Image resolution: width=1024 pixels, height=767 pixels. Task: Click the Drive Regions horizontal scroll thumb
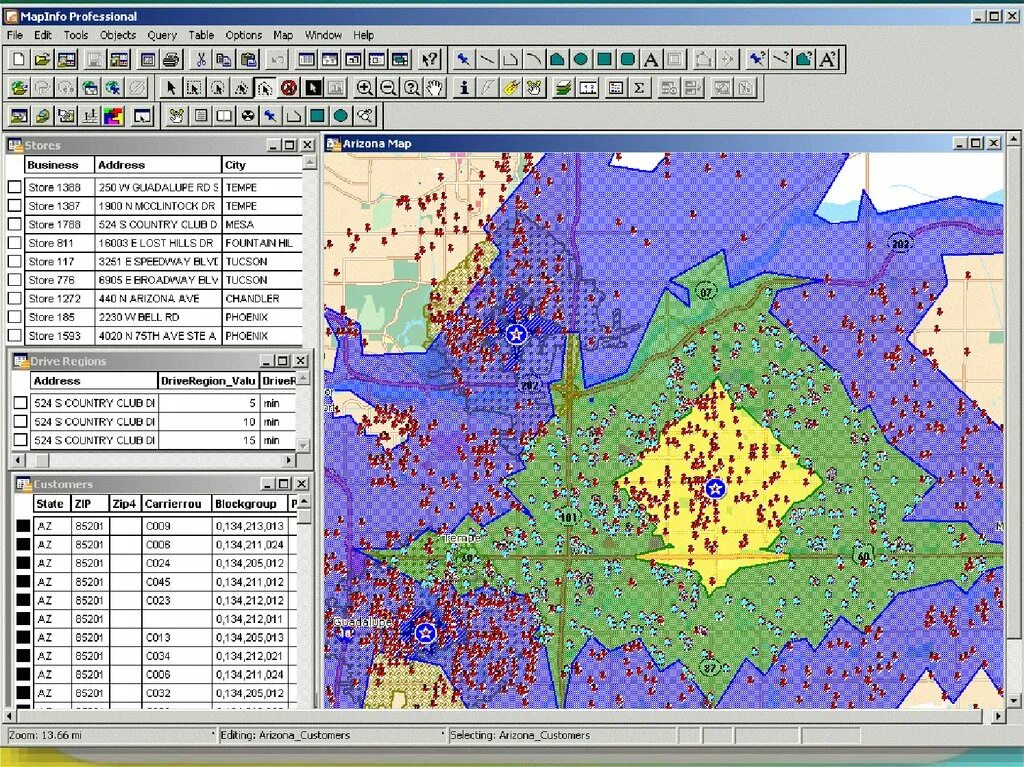pos(41,460)
